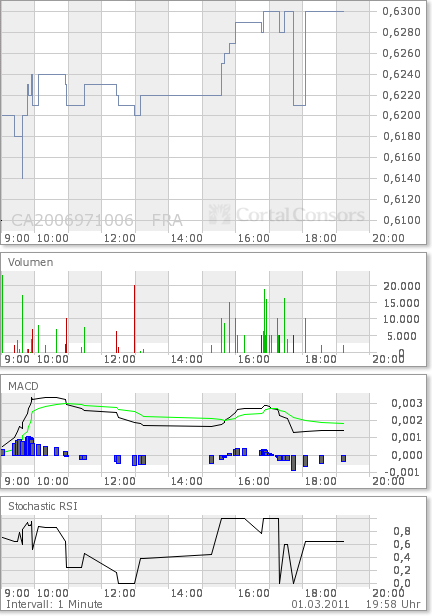
Task: Click the 15.000 volume axis value
Action: click(401, 303)
